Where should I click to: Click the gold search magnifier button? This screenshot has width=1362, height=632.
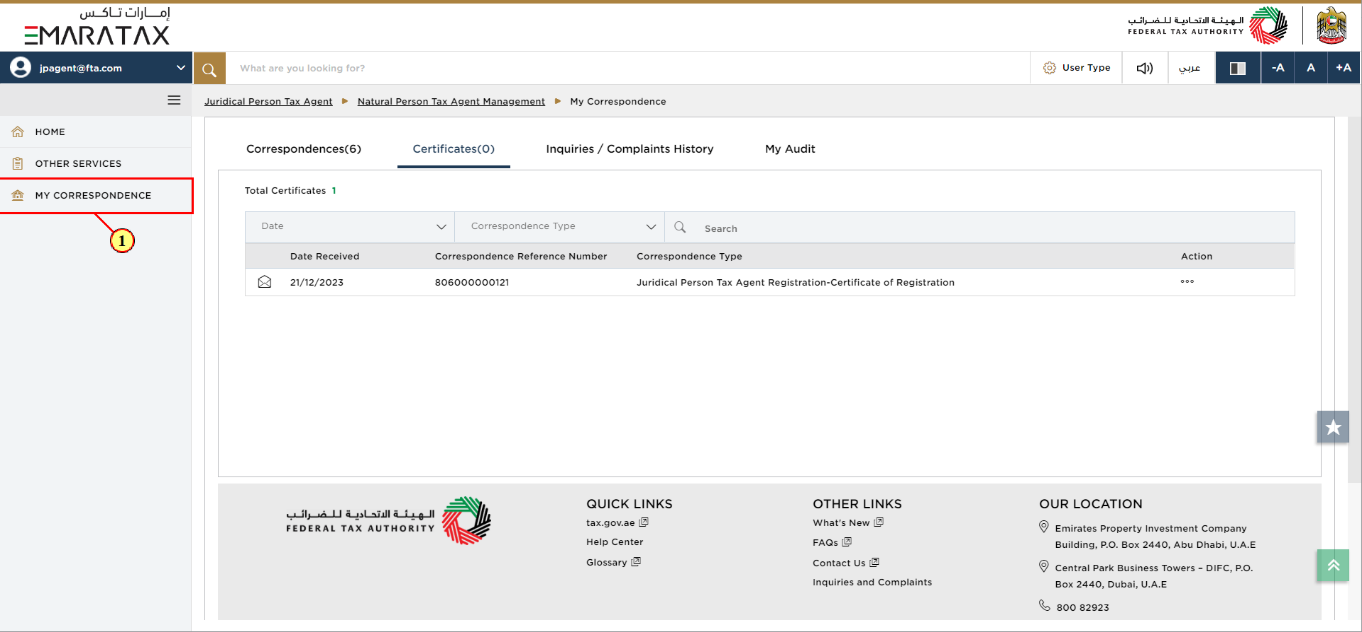click(x=209, y=68)
